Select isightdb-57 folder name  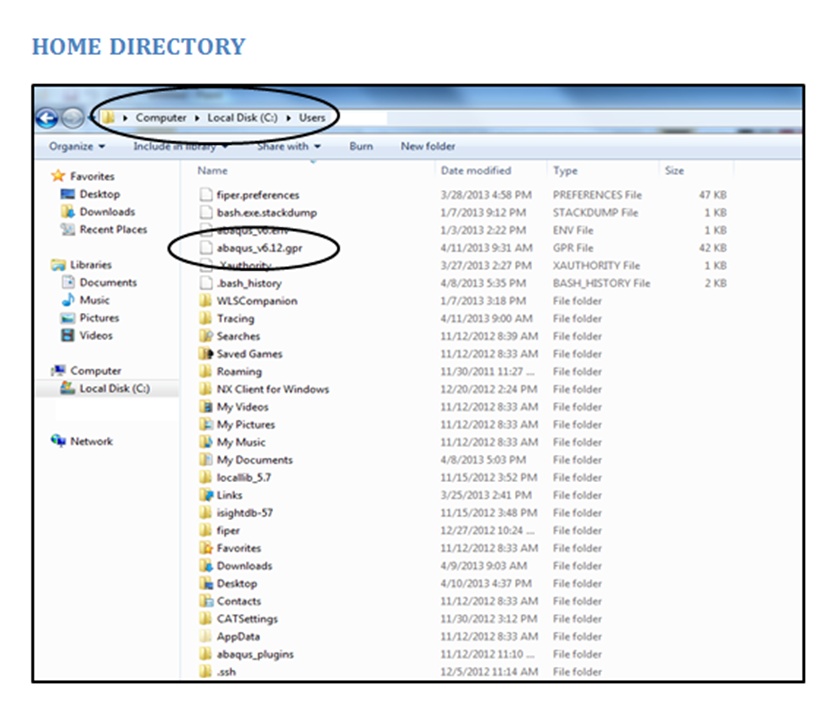245,512
